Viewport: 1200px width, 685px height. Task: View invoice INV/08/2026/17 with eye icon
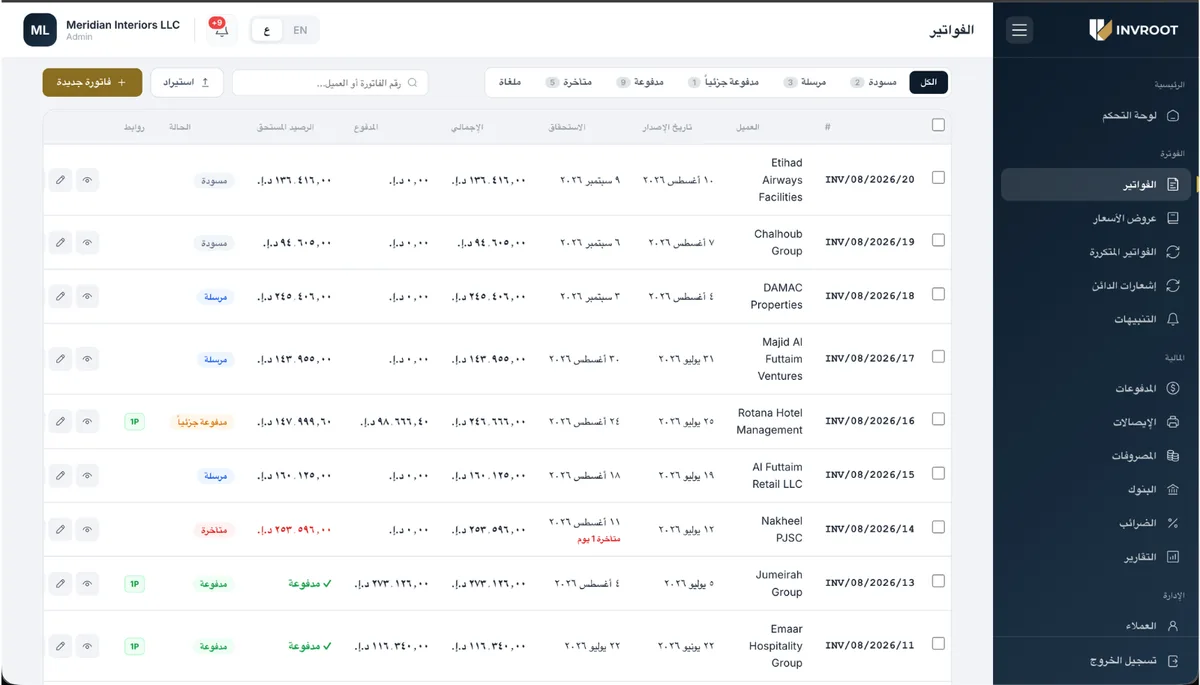(87, 358)
